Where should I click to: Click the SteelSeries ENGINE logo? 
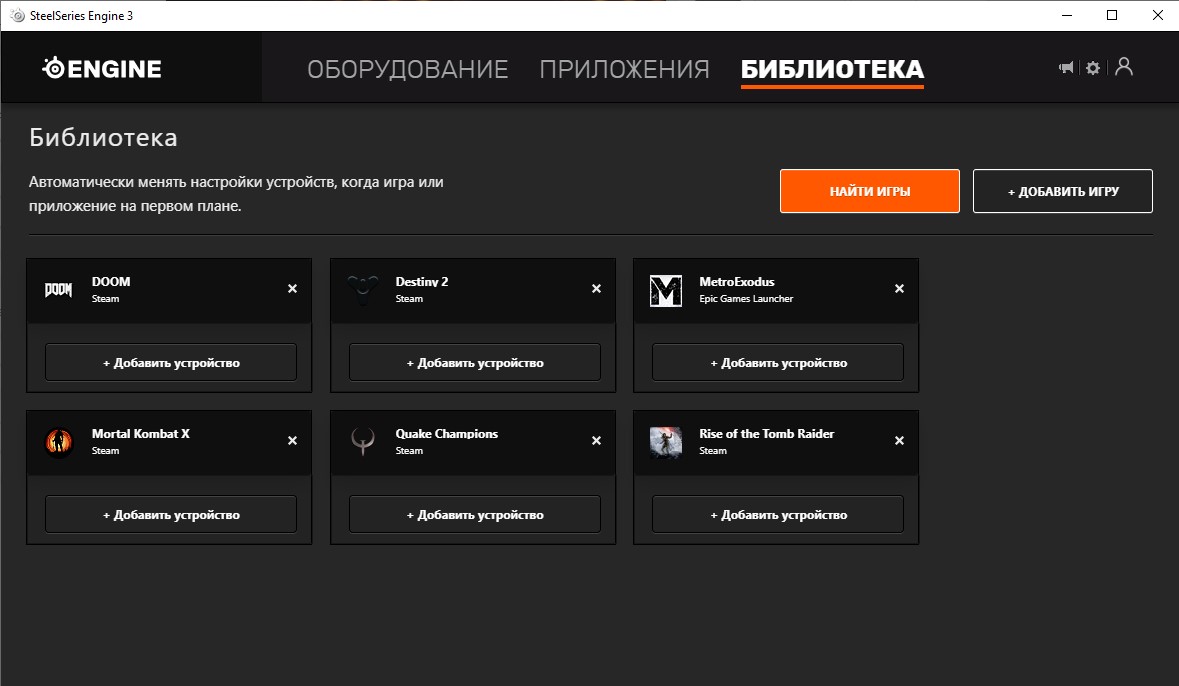click(102, 68)
